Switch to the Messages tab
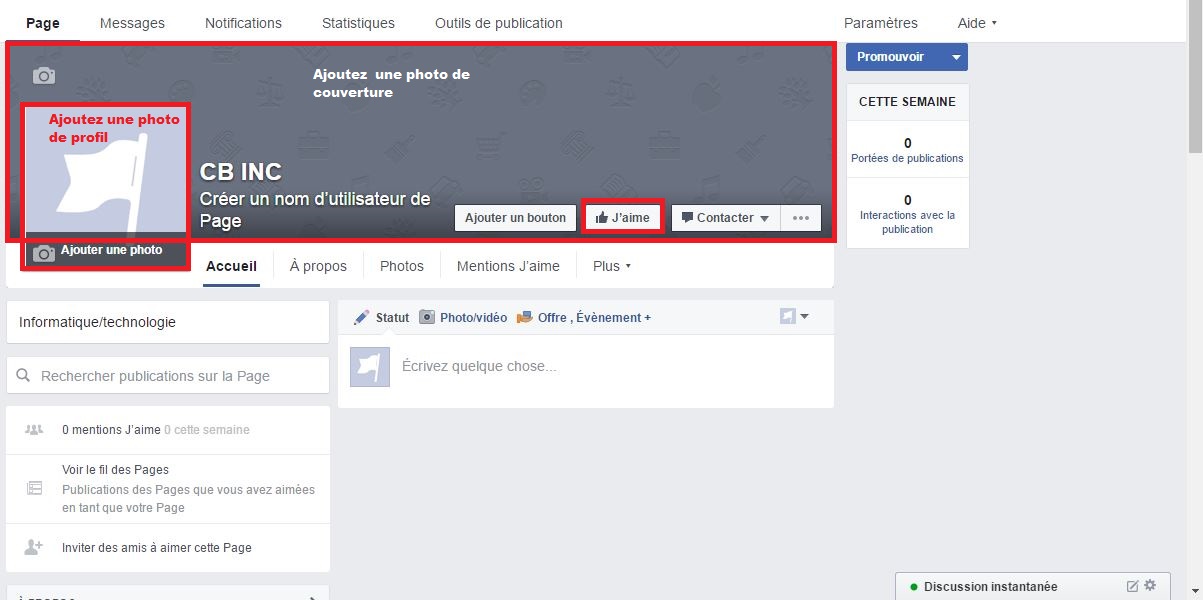 point(132,23)
